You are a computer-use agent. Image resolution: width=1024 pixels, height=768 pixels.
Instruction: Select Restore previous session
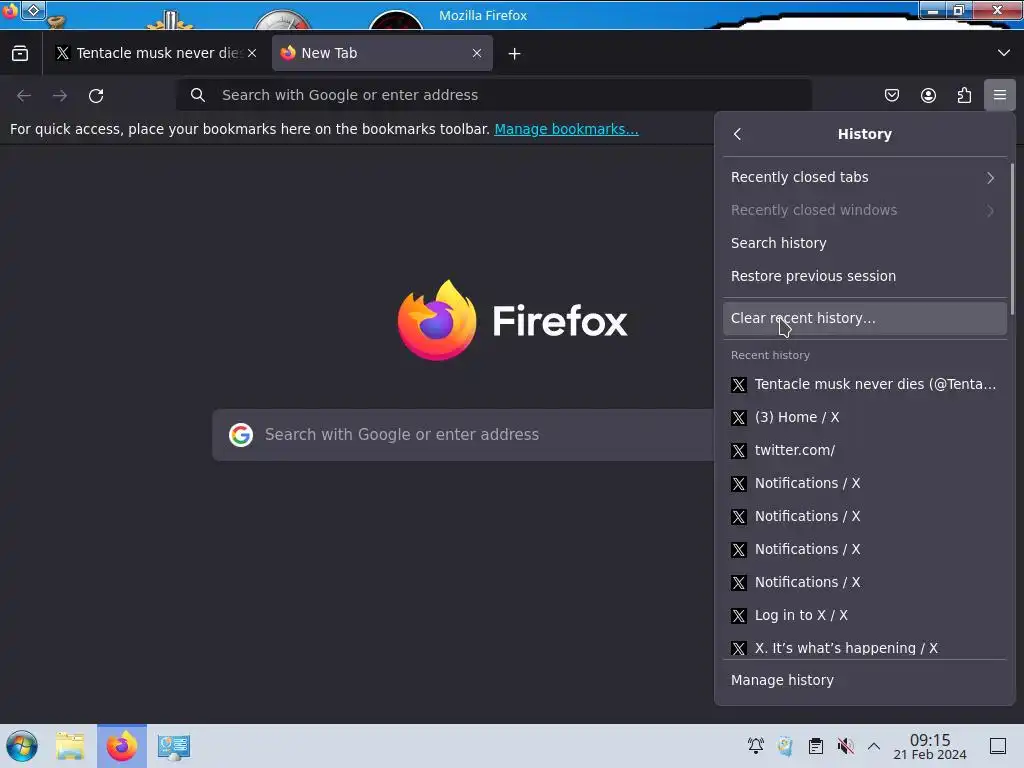[x=865, y=276]
